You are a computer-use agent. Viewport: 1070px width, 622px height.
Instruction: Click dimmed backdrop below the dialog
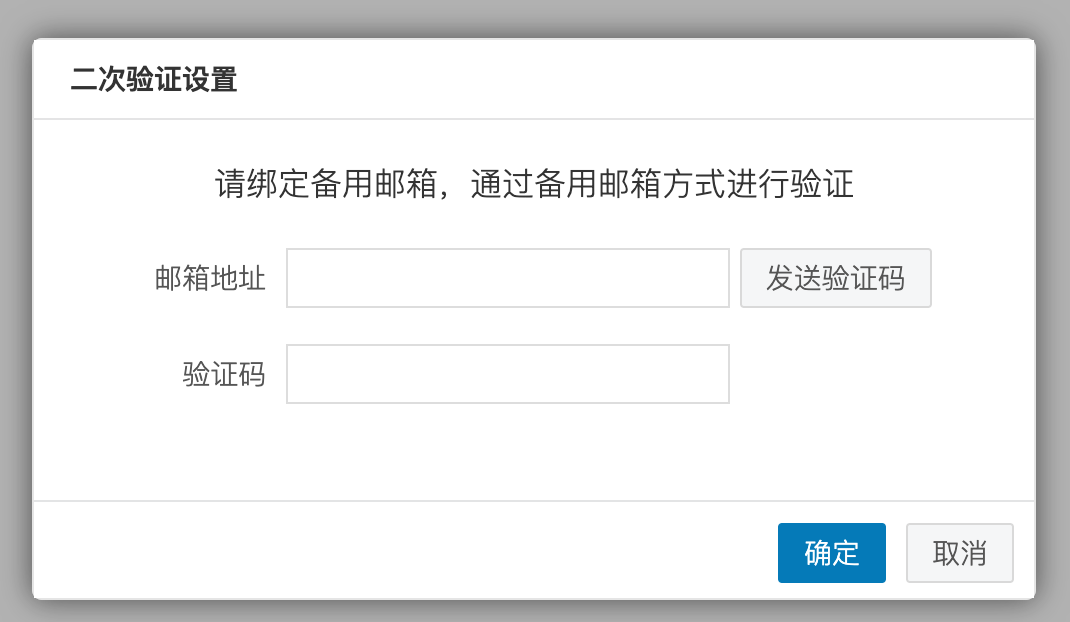pyautogui.click(x=535, y=611)
